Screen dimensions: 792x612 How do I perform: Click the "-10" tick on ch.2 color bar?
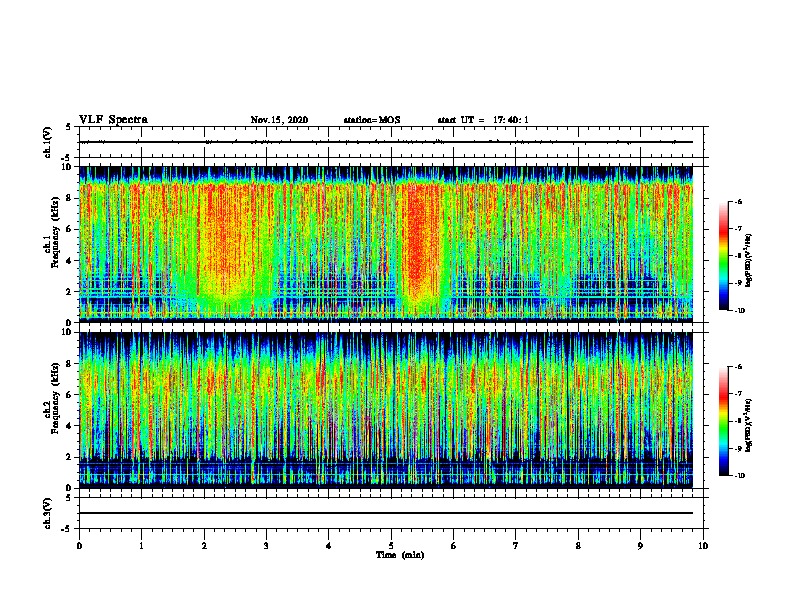pyautogui.click(x=739, y=476)
